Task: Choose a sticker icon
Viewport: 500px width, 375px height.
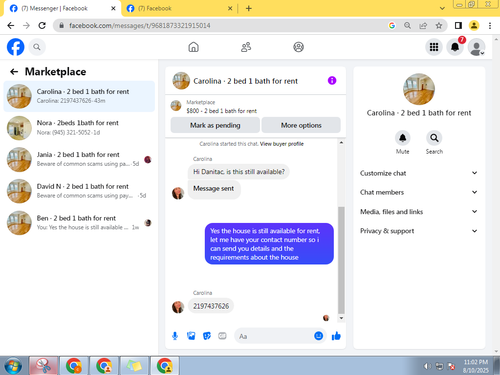Action: 207,336
